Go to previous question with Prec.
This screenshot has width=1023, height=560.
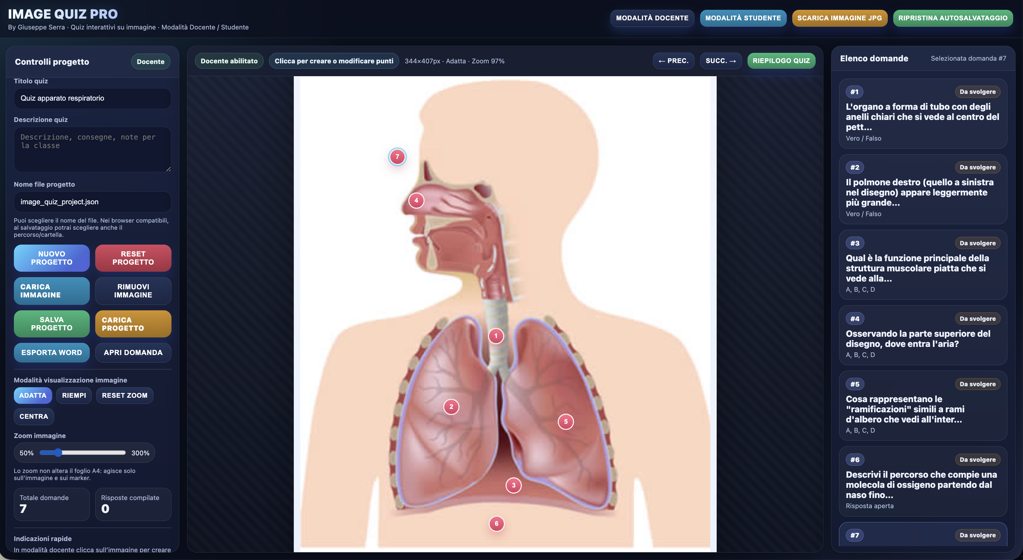point(673,61)
